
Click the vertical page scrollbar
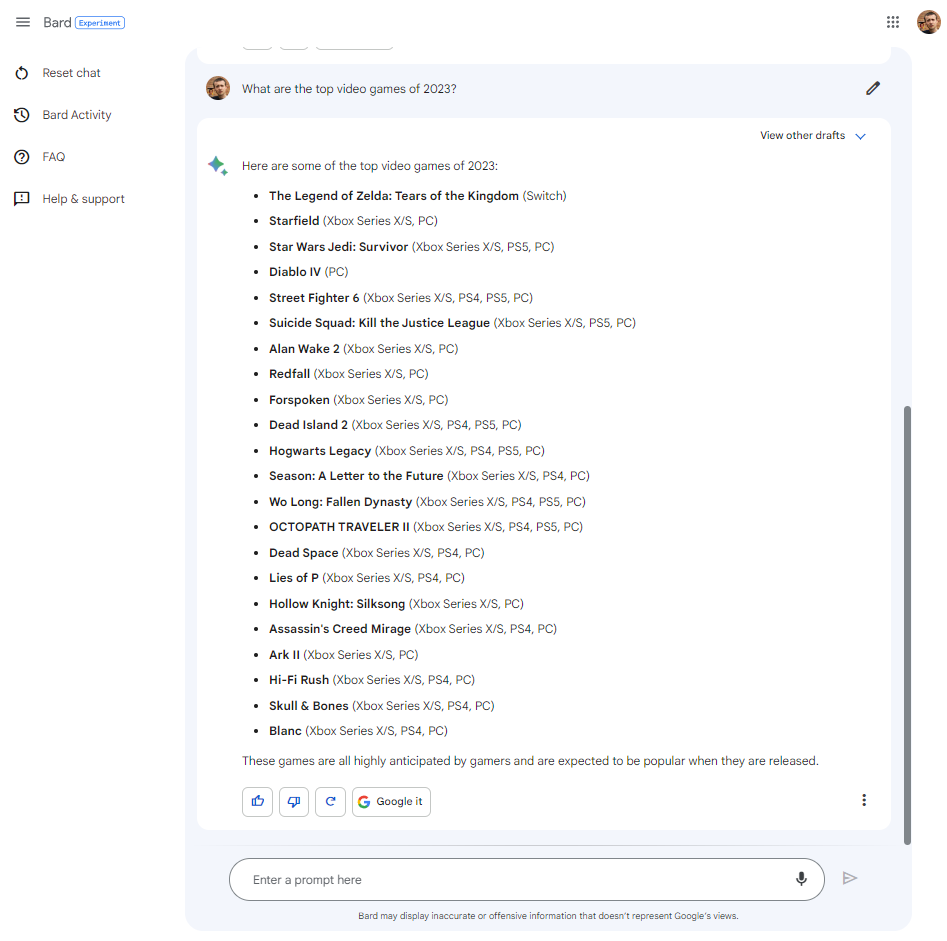point(907,620)
